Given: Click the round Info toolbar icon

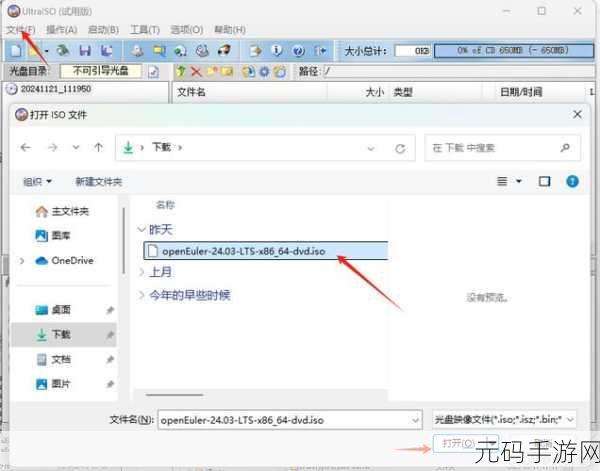Looking at the screenshot, I should [277, 51].
